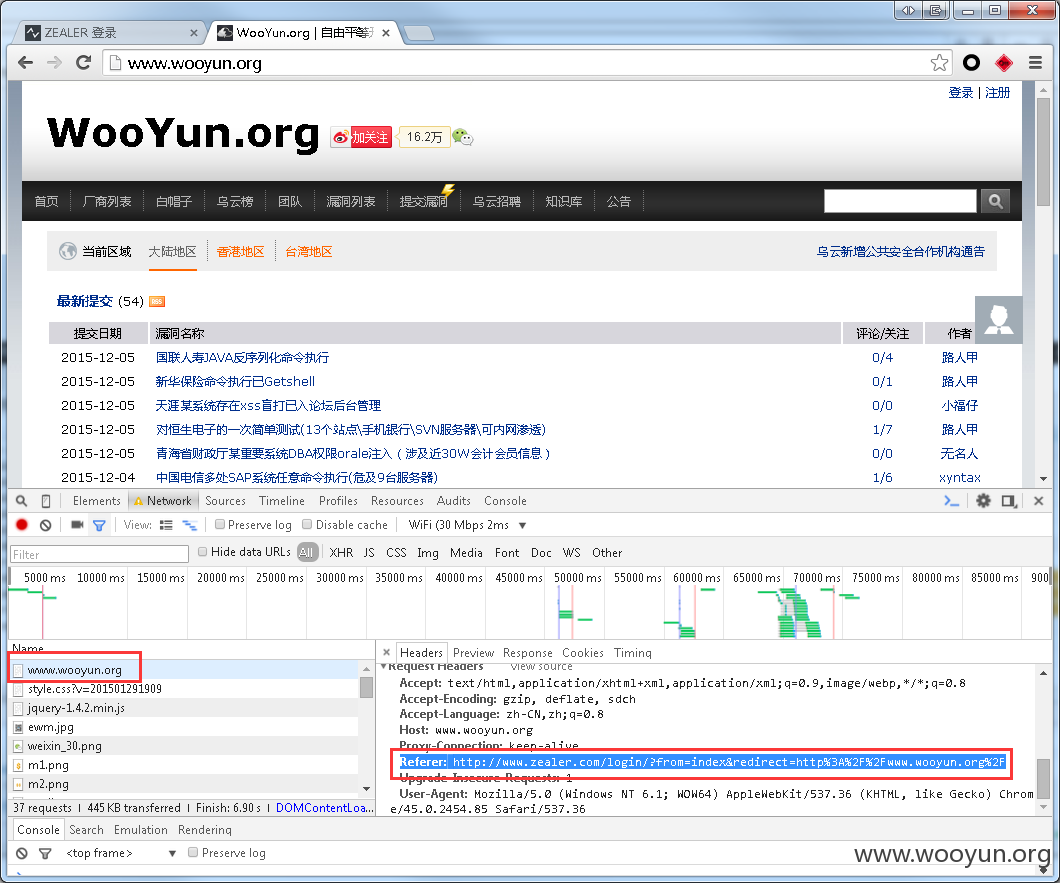
Task: Click capture screenshots camera icon
Action: (77, 525)
